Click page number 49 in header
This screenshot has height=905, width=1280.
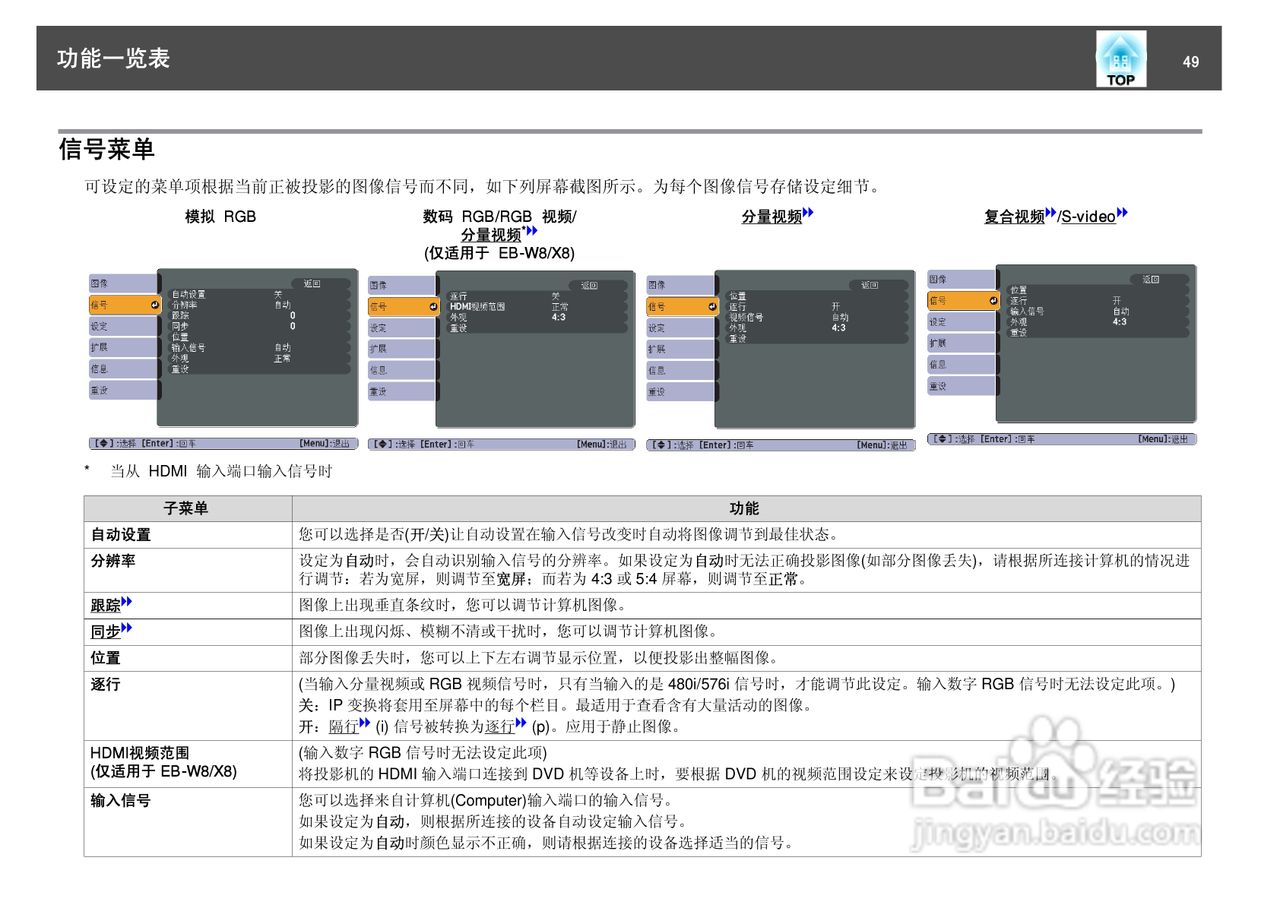pos(1190,61)
